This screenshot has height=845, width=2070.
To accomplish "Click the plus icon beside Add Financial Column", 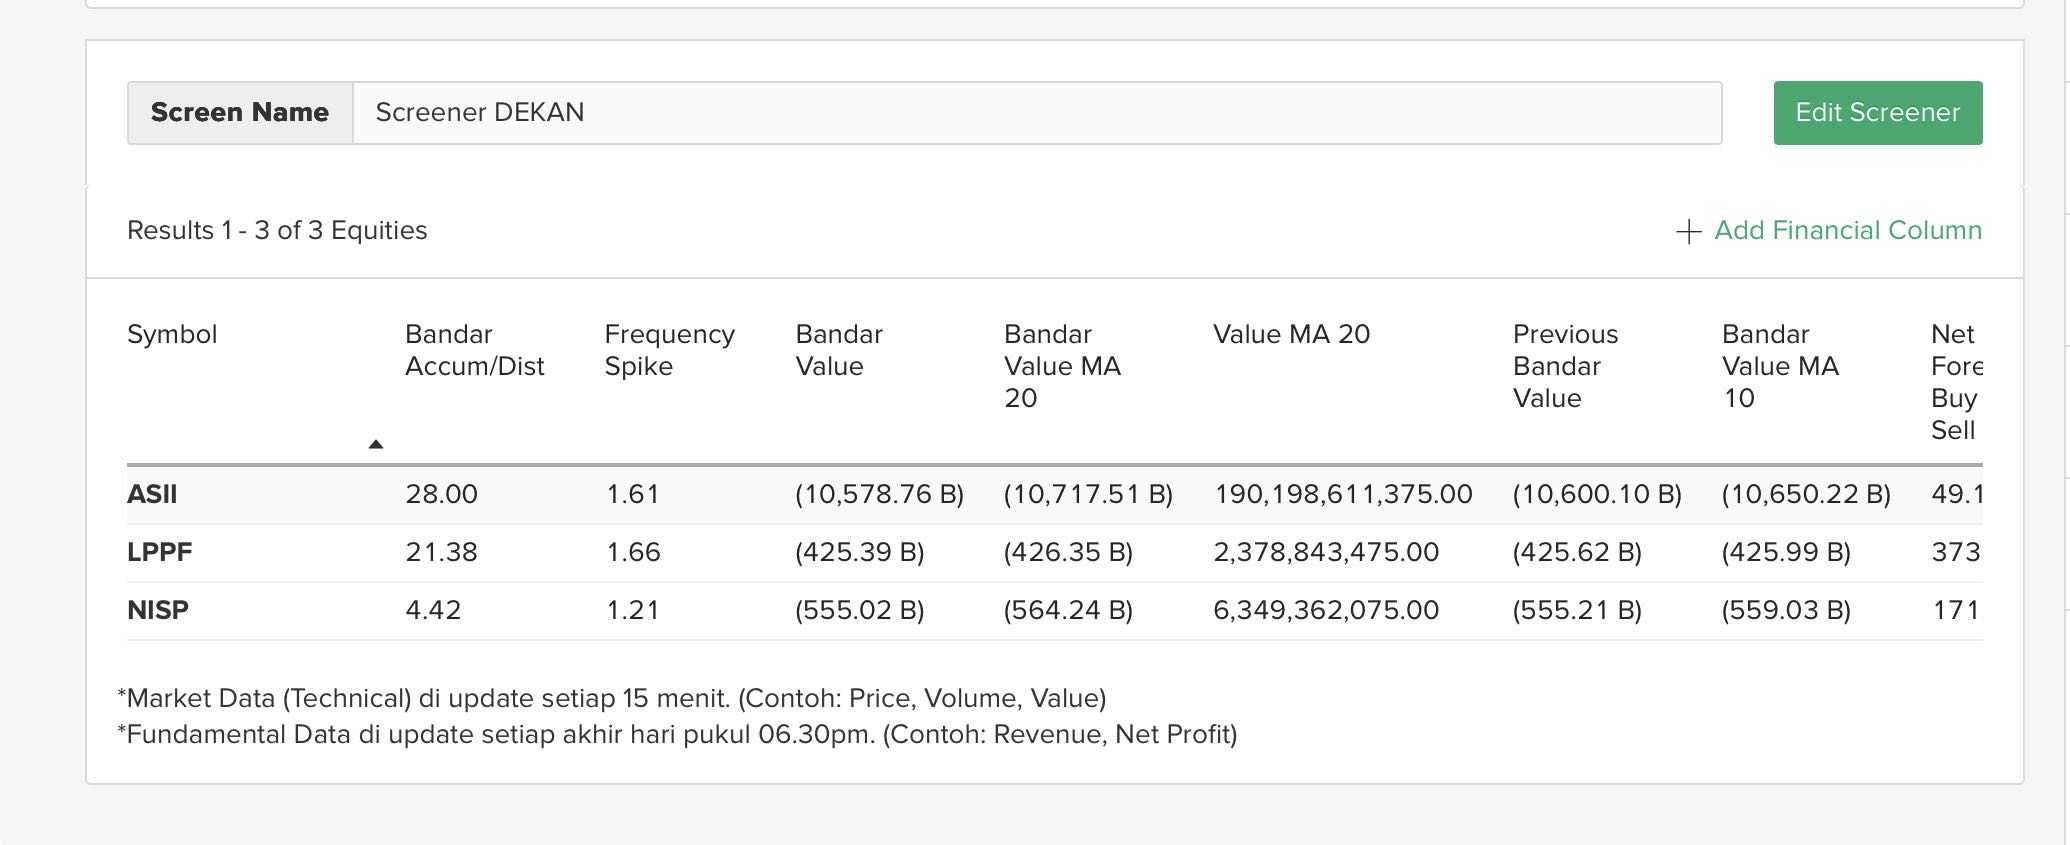I will tap(1688, 232).
